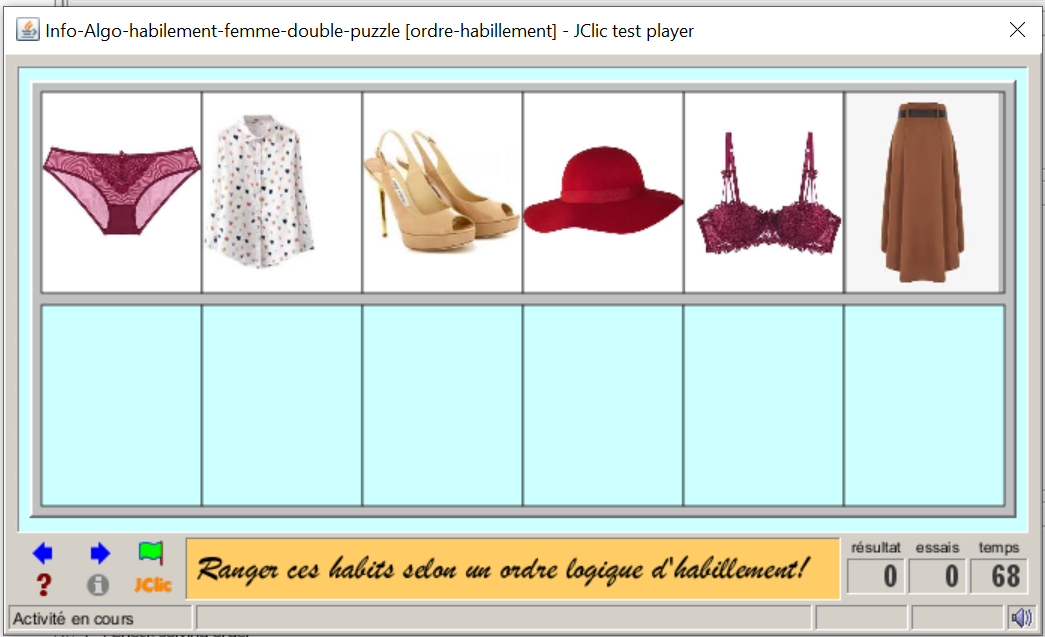Viewport: 1045px width, 637px height.
Task: Click the temps timer counter
Action: coord(998,577)
